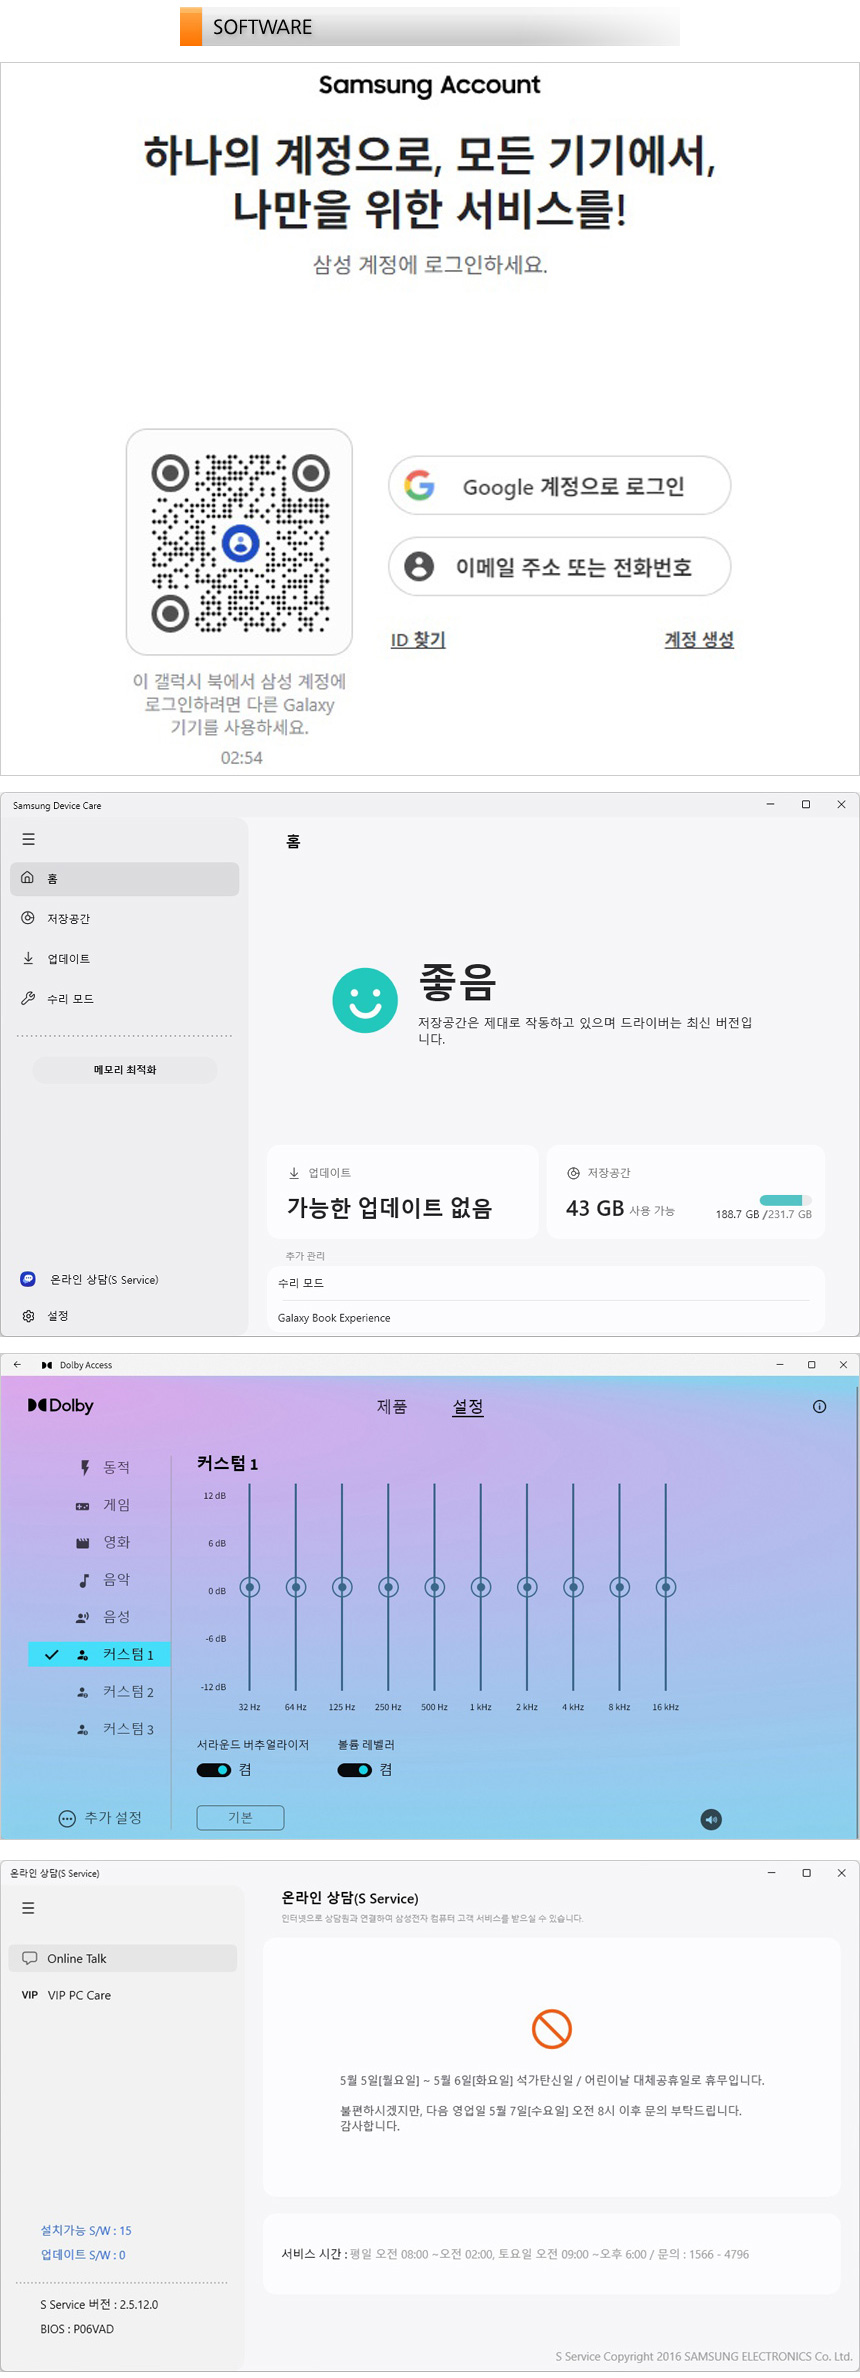The height and width of the screenshot is (2378, 860).
Task: Select 홈 in Device Care sidebar
Action: pos(125,879)
